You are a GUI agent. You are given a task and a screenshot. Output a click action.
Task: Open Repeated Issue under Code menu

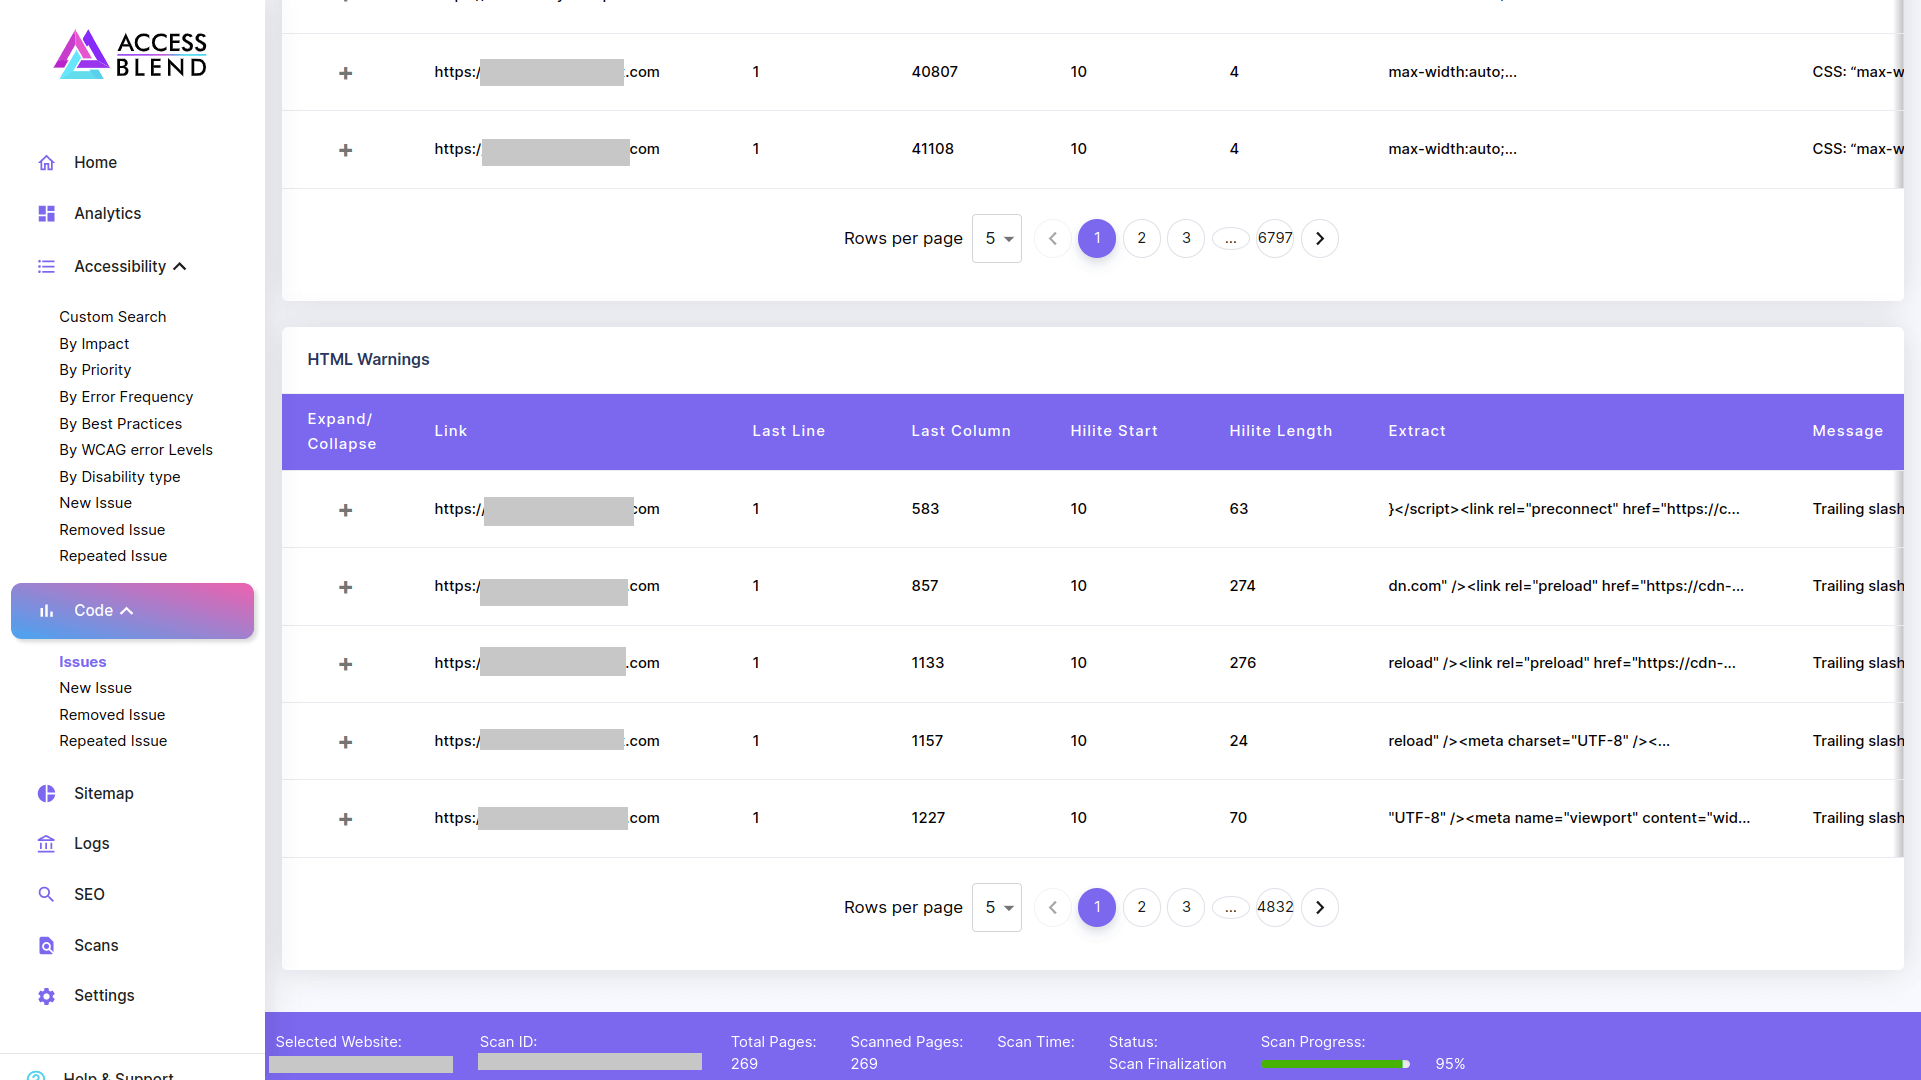coord(113,741)
